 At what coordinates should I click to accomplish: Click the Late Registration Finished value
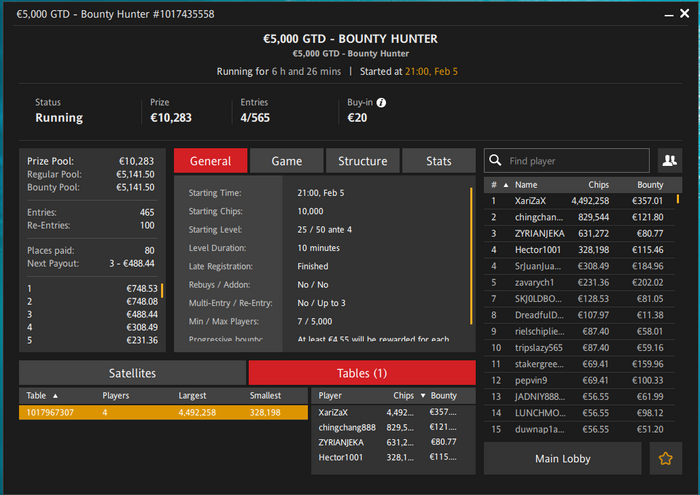[312, 266]
